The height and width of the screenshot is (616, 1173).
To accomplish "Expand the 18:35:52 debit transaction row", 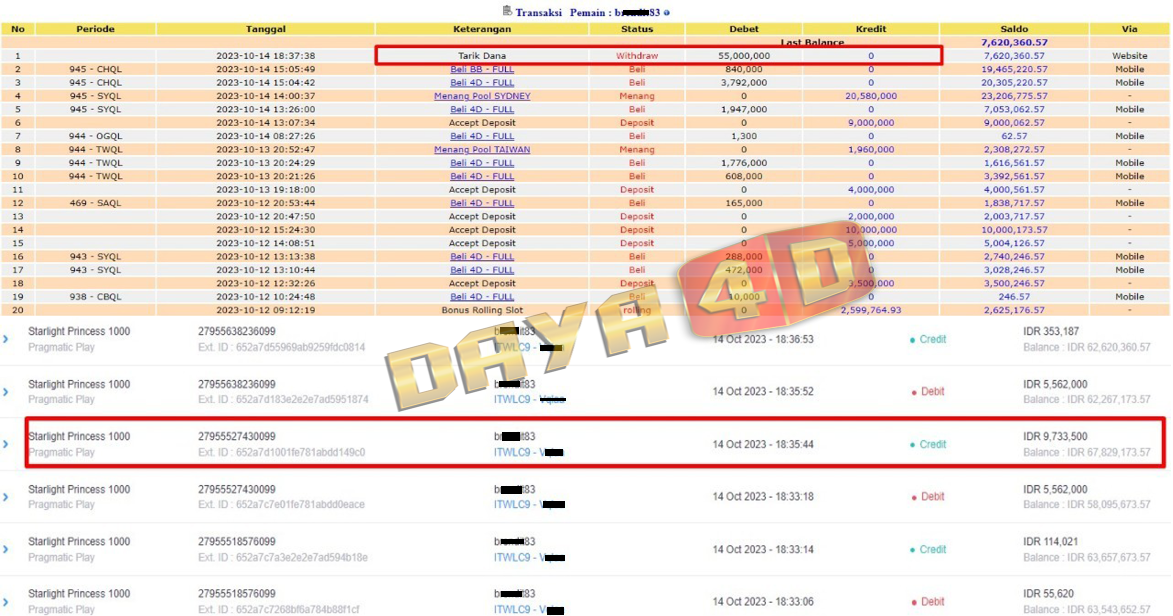I will point(6,392).
